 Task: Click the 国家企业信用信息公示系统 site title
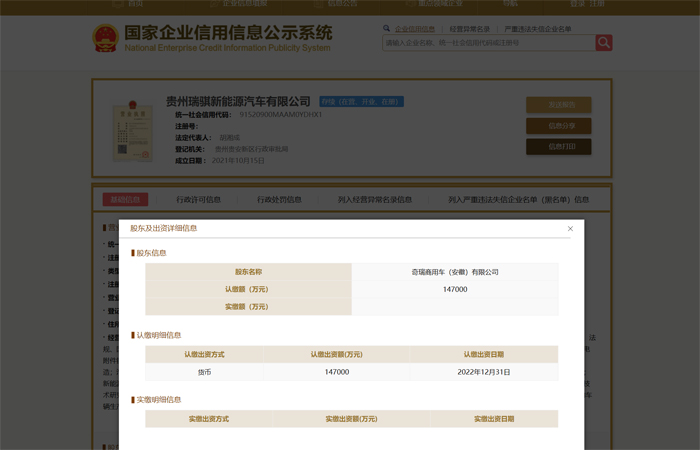[228, 33]
